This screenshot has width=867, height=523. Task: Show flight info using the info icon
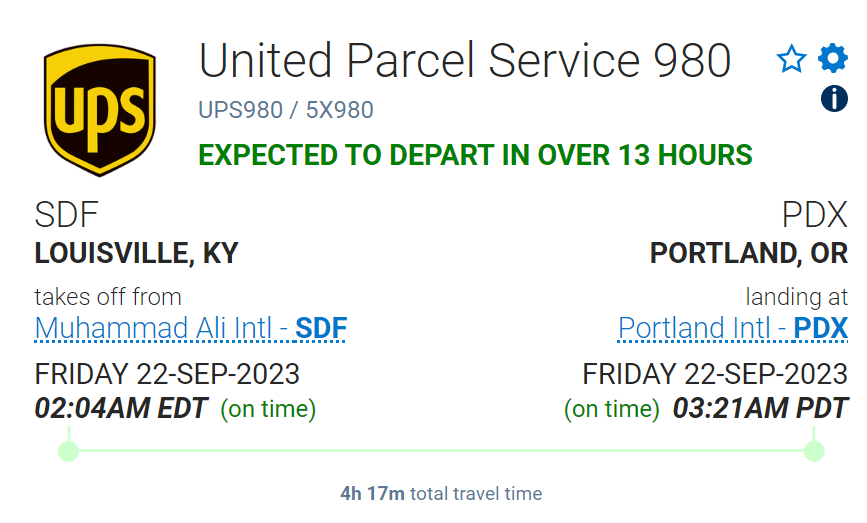click(x=834, y=98)
